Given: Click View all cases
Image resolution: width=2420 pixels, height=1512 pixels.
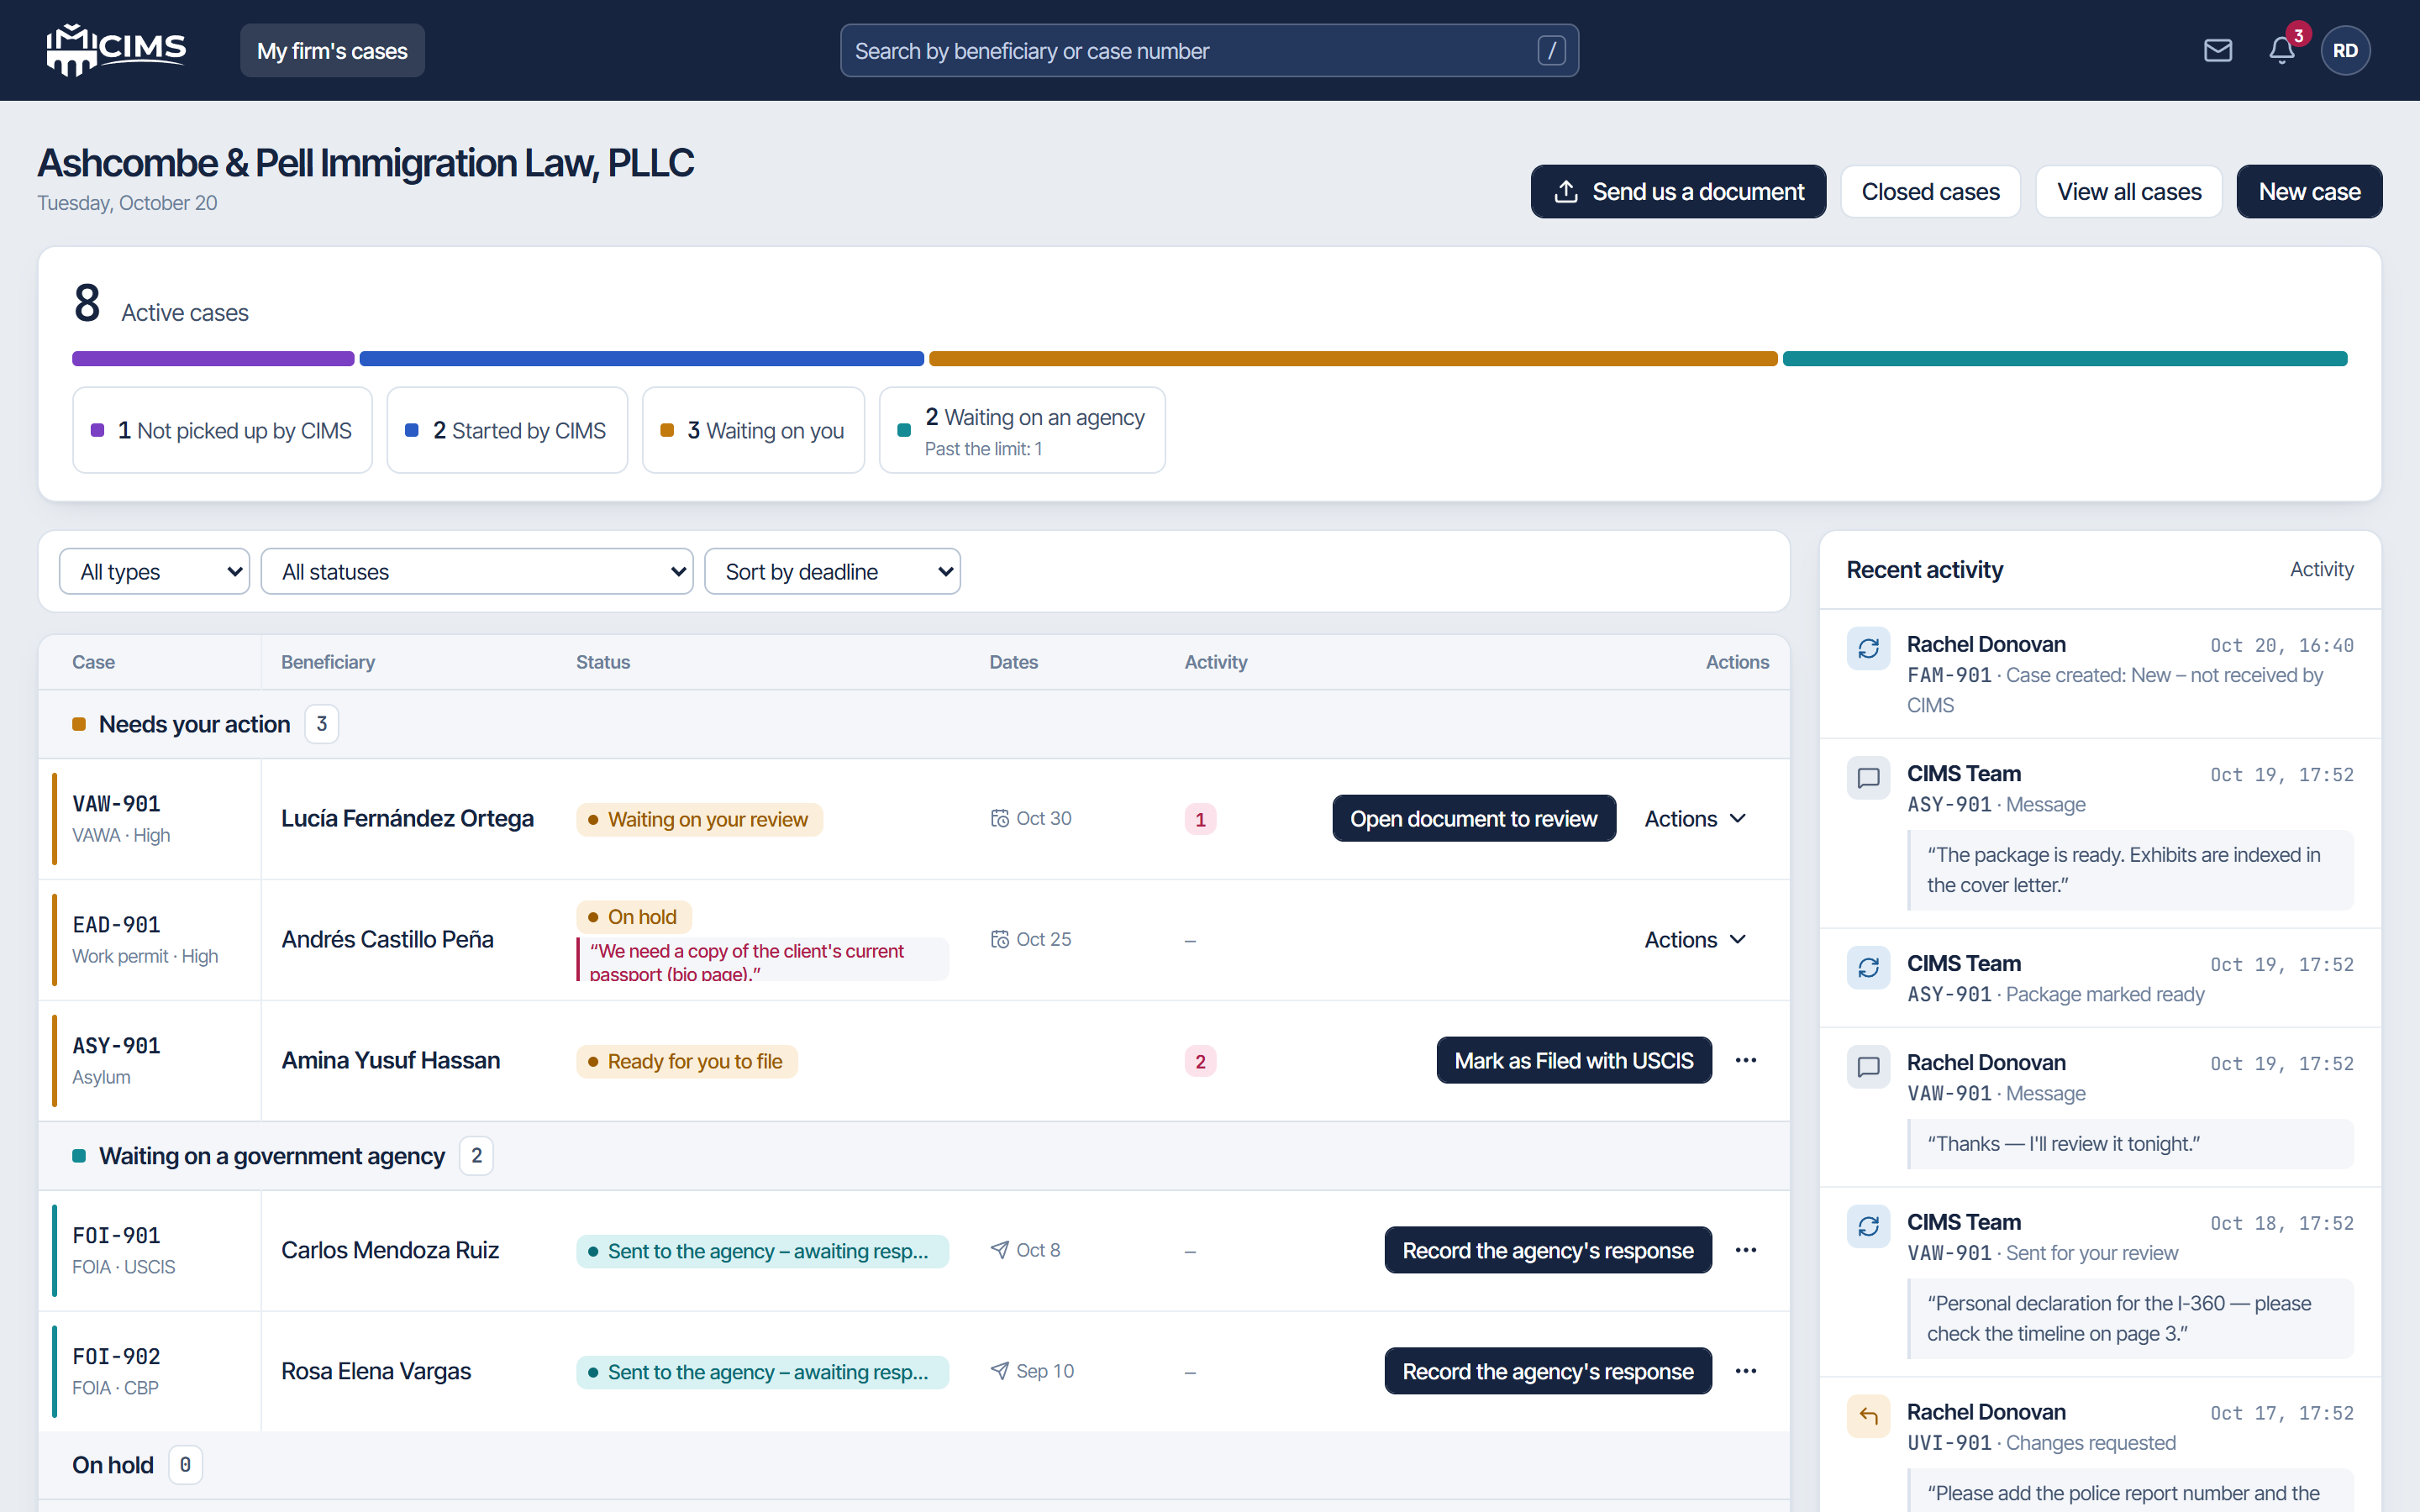Looking at the screenshot, I should 2129,191.
